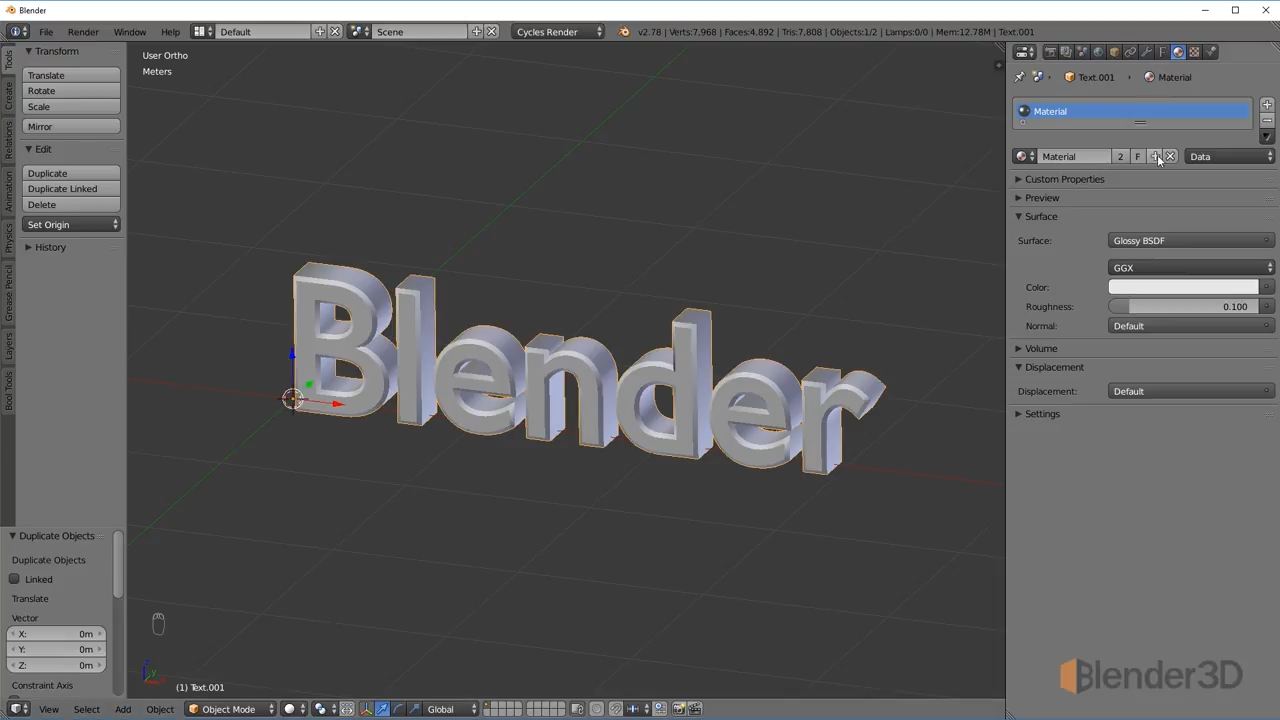The width and height of the screenshot is (1280, 720).
Task: Open material slot specials menu
Action: [1267, 137]
